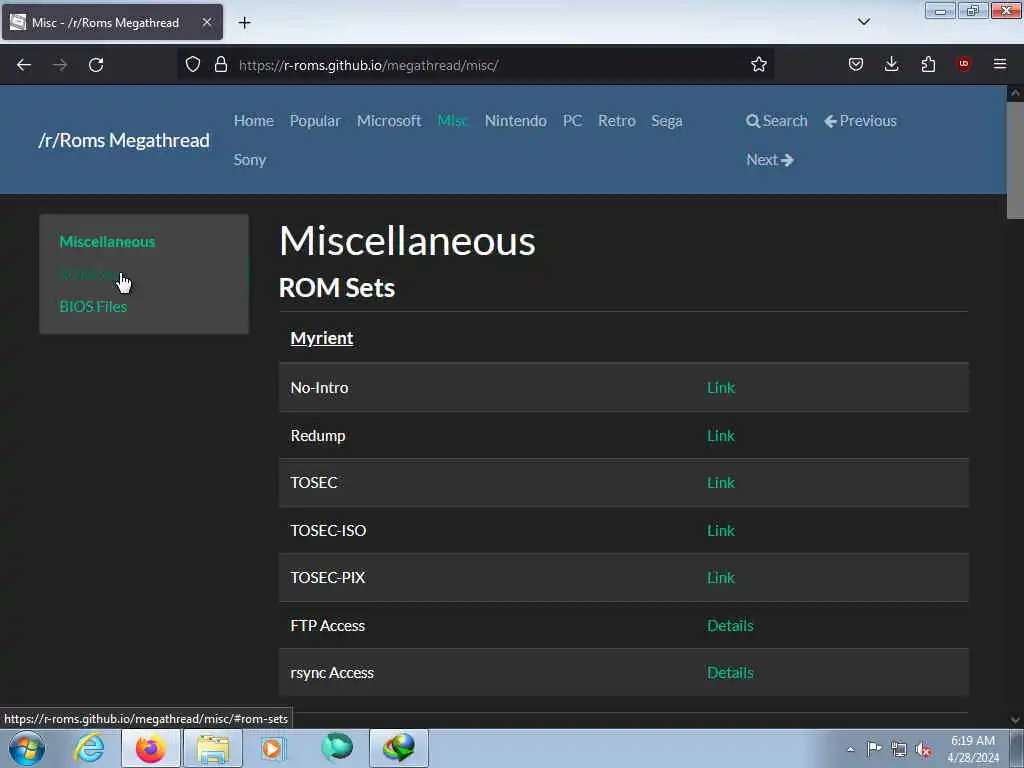Open the Sony nav item
This screenshot has height=768, width=1024.
(249, 160)
